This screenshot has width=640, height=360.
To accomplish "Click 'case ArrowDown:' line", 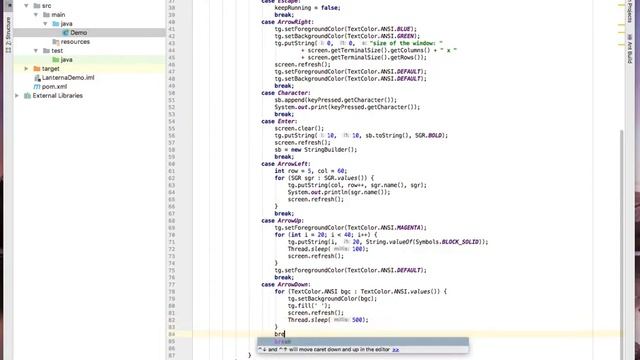I will pos(286,284).
